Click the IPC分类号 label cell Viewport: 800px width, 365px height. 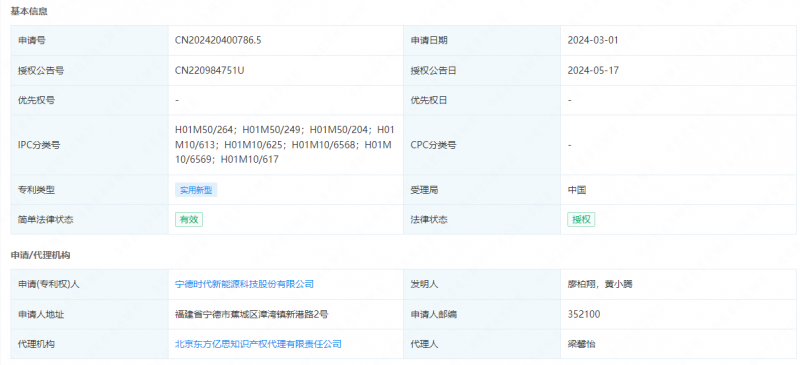point(89,145)
